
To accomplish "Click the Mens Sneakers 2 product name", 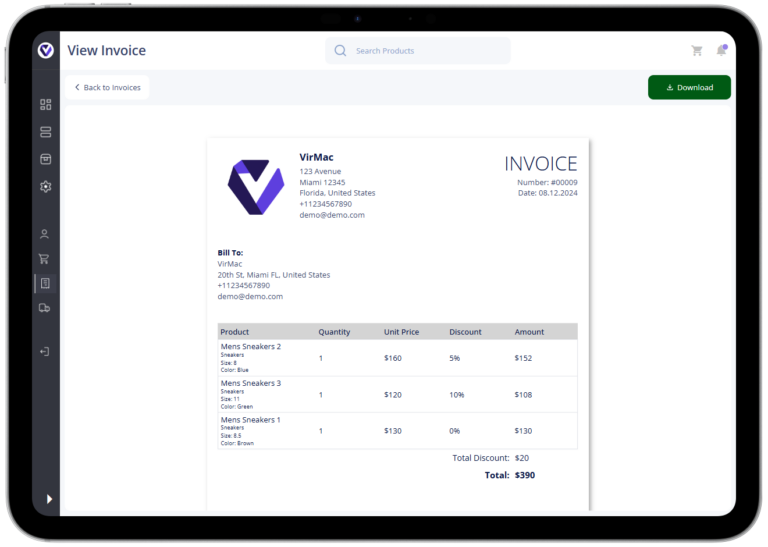I will coord(251,346).
